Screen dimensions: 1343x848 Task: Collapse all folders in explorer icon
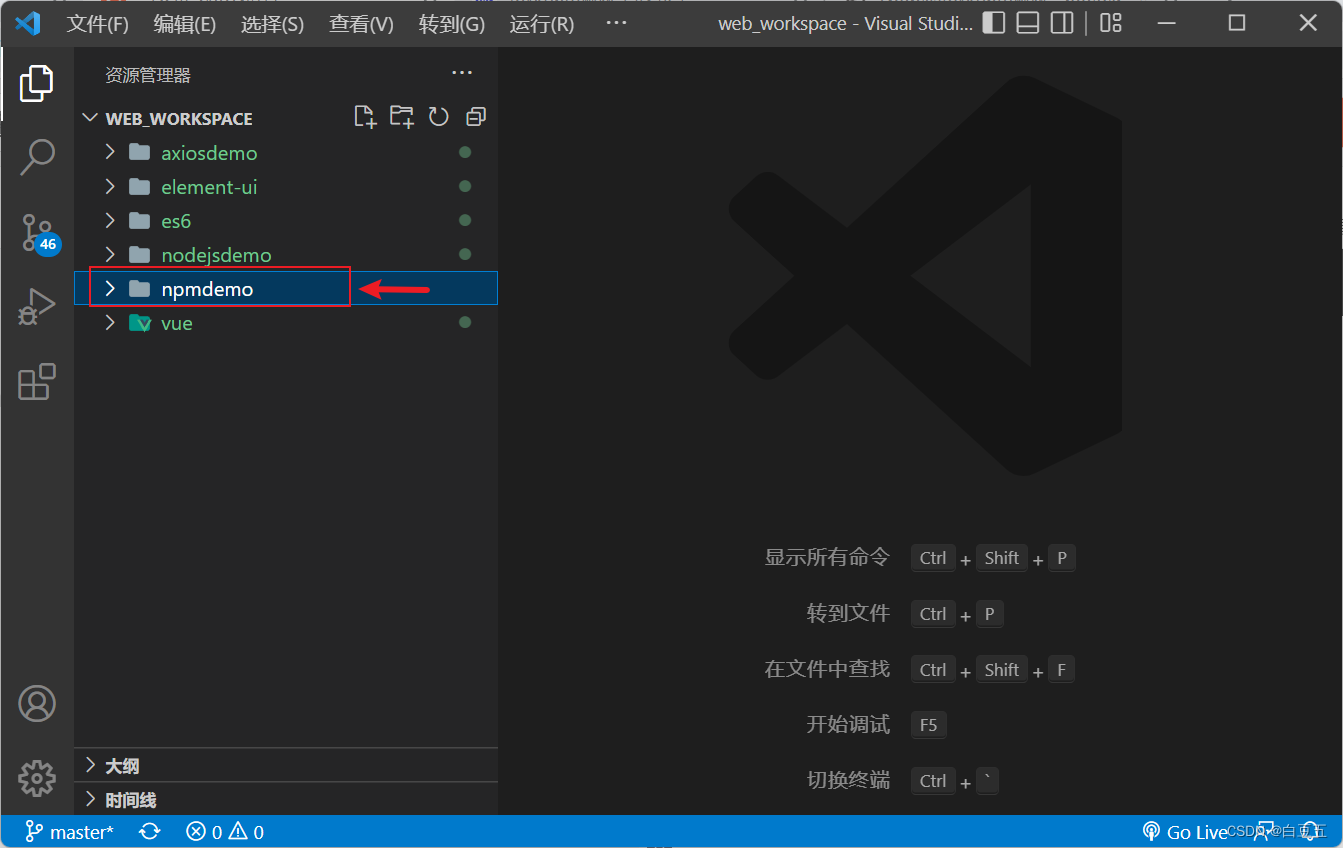476,117
